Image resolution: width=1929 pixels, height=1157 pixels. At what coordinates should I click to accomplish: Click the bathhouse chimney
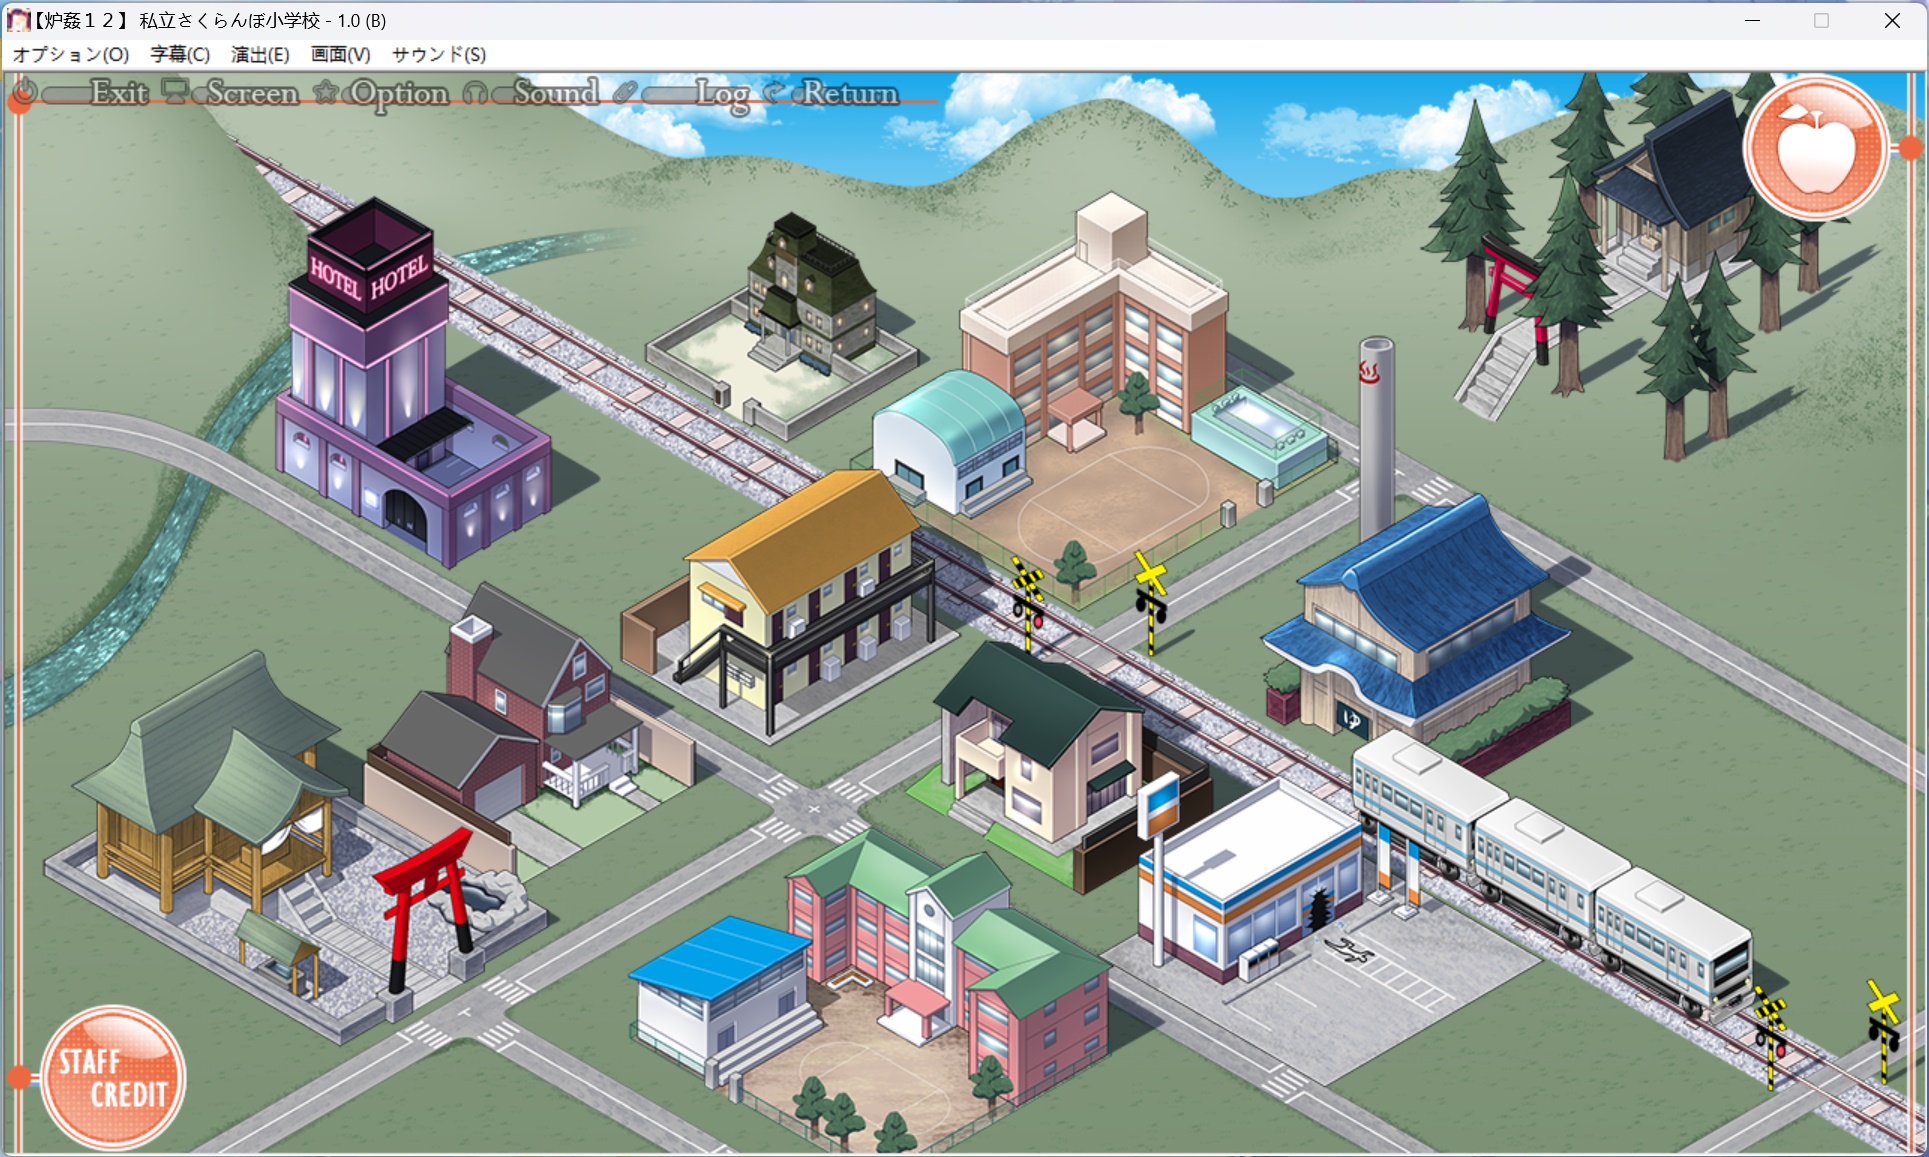click(x=1376, y=440)
